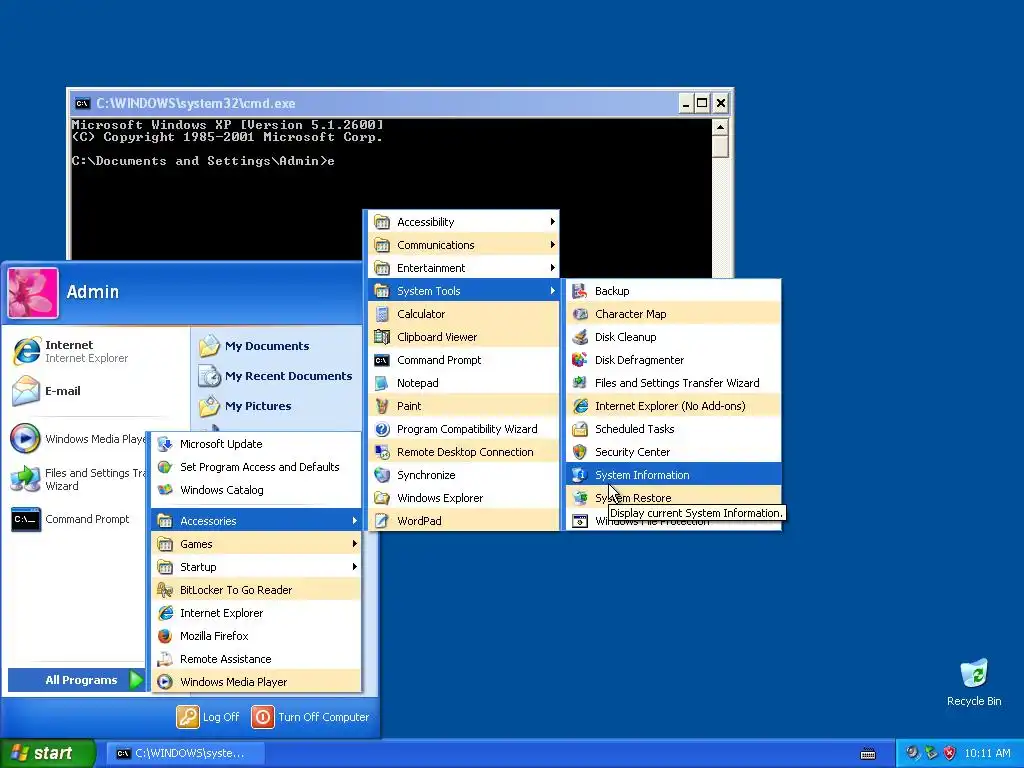Open Paint icon in Accessories

click(x=382, y=406)
